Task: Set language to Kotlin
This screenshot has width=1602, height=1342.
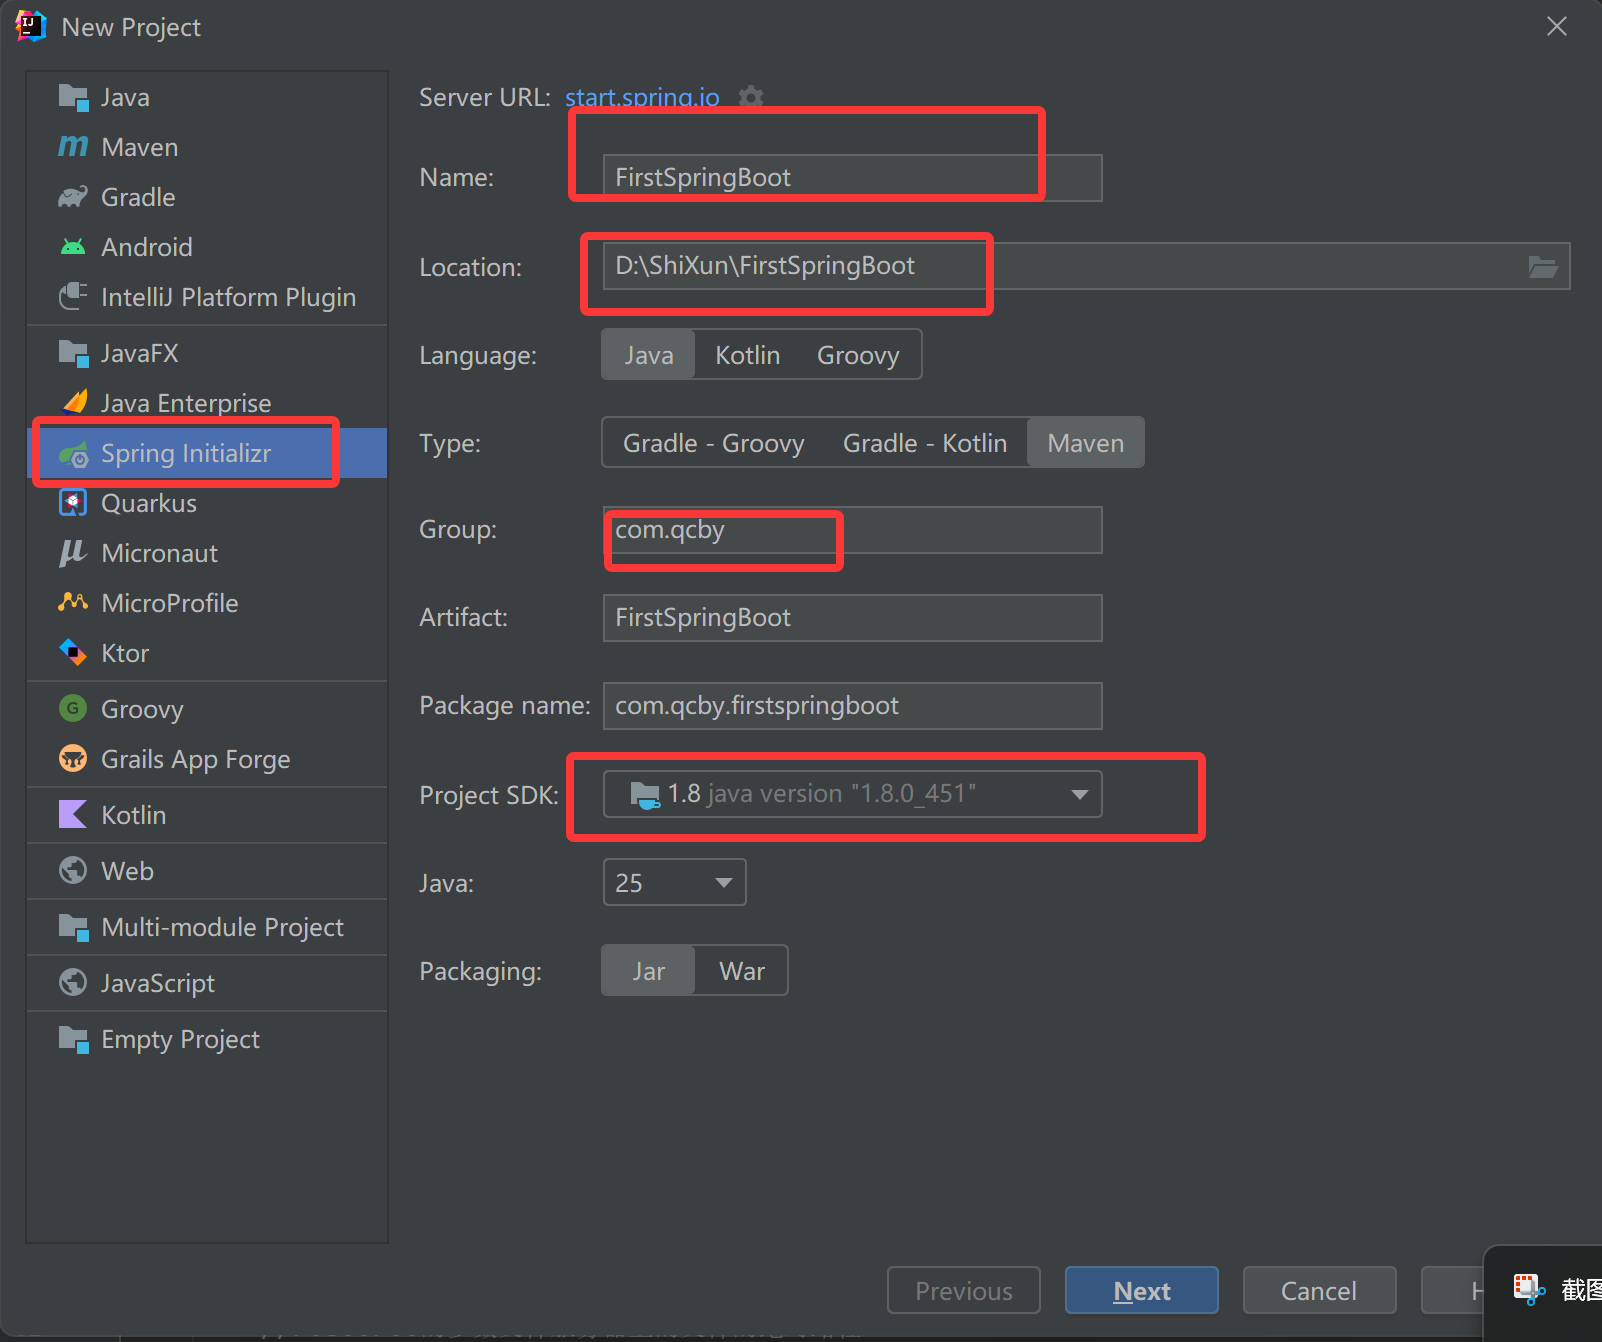Action: (x=747, y=355)
